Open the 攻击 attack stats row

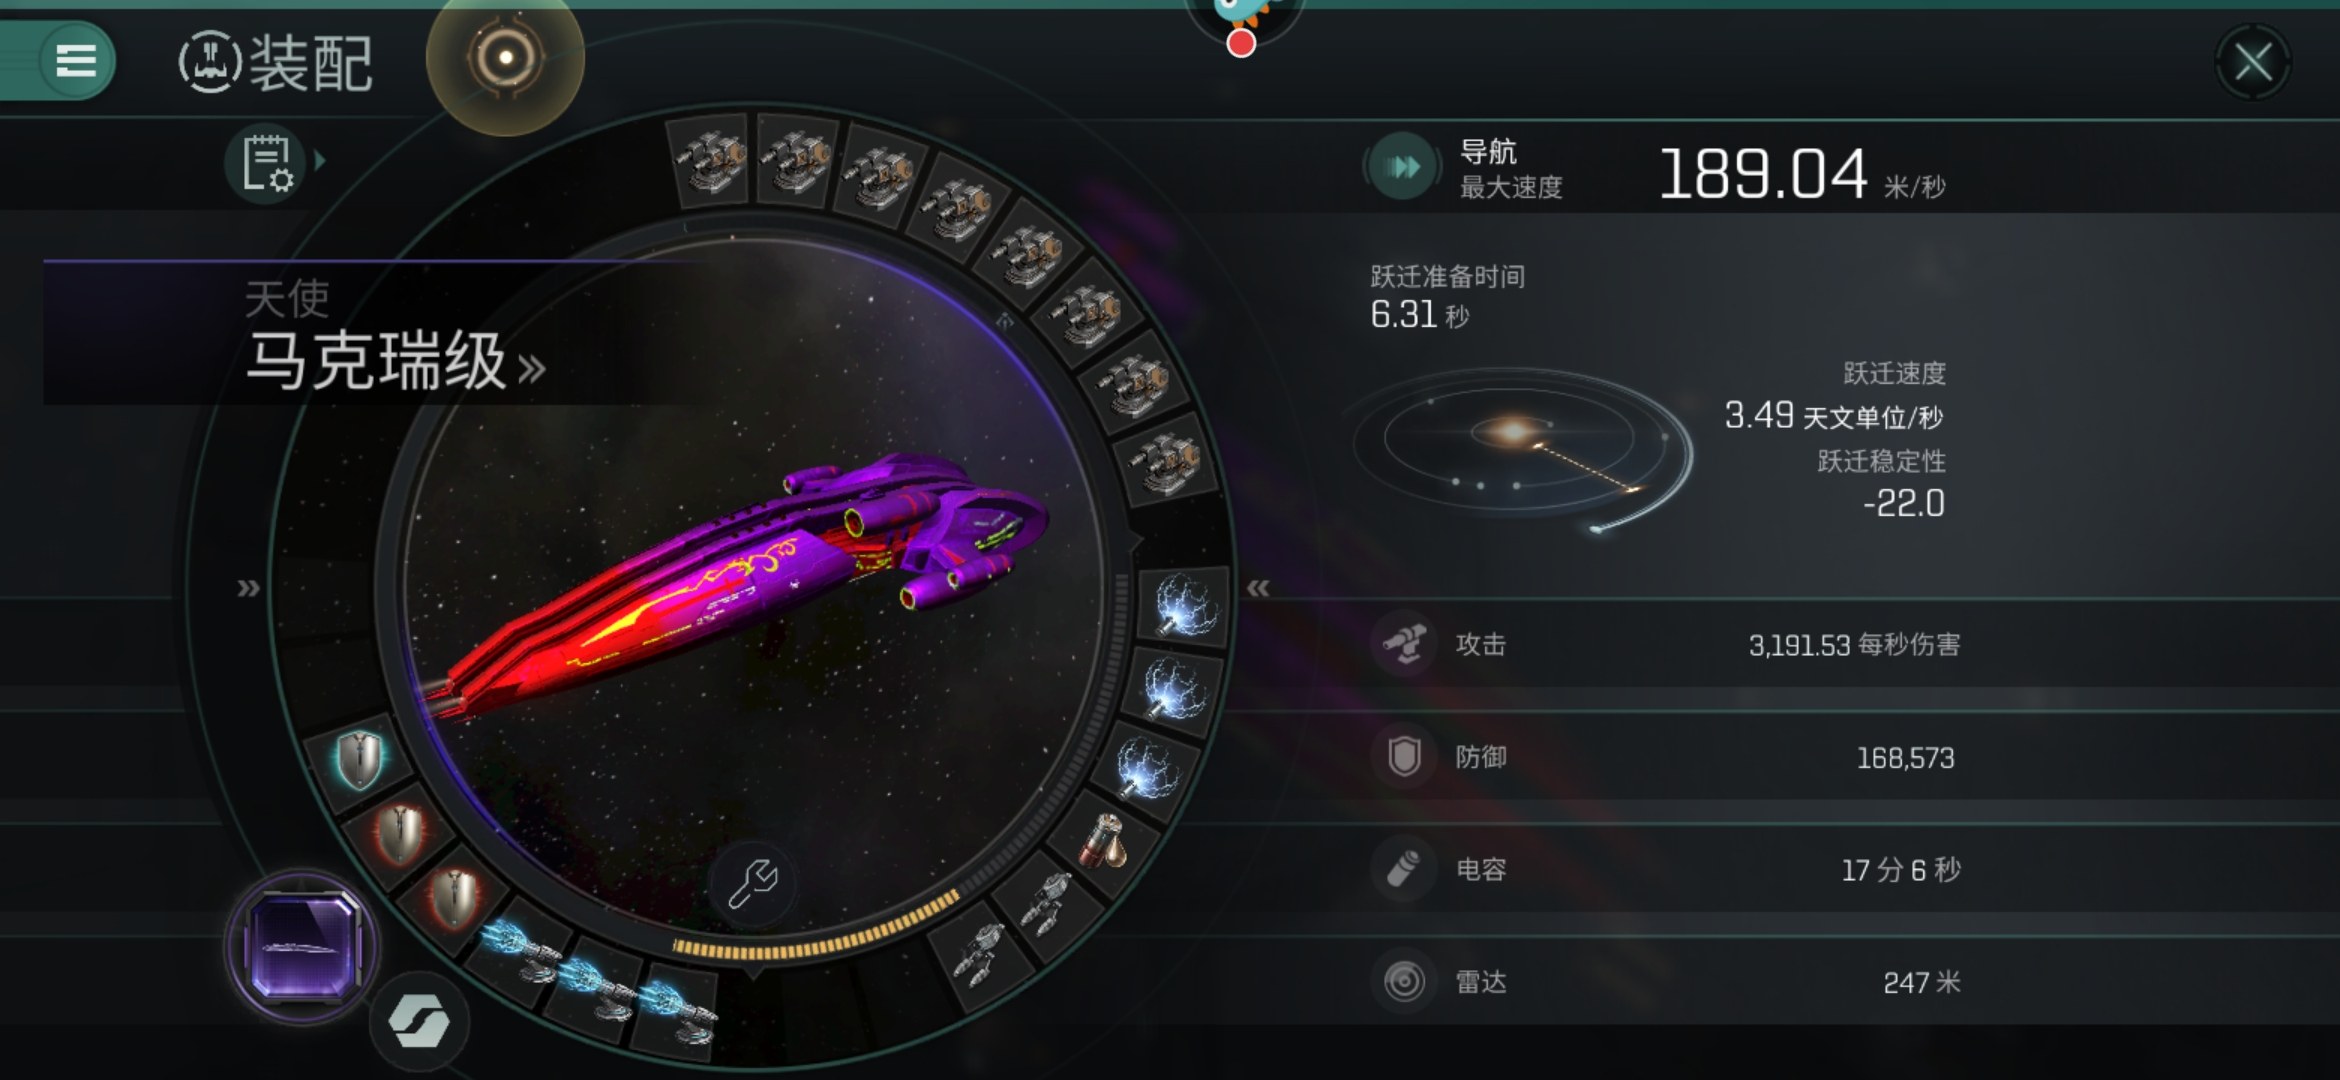[x=1665, y=644]
